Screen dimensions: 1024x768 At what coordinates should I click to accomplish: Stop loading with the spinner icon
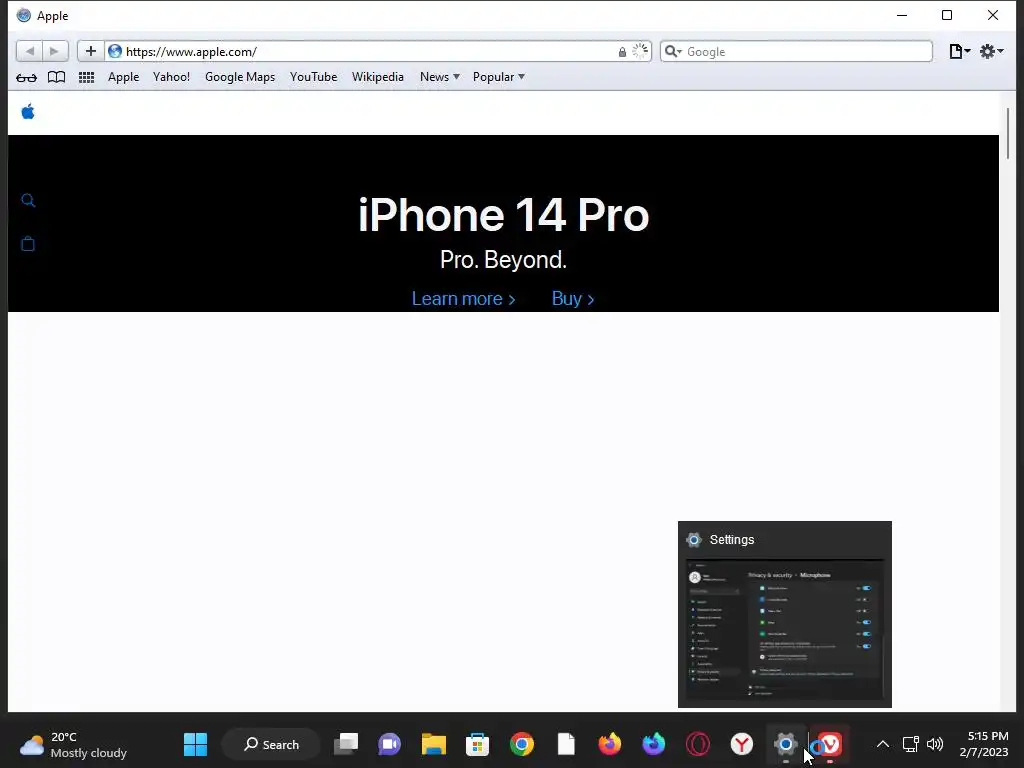tap(641, 51)
